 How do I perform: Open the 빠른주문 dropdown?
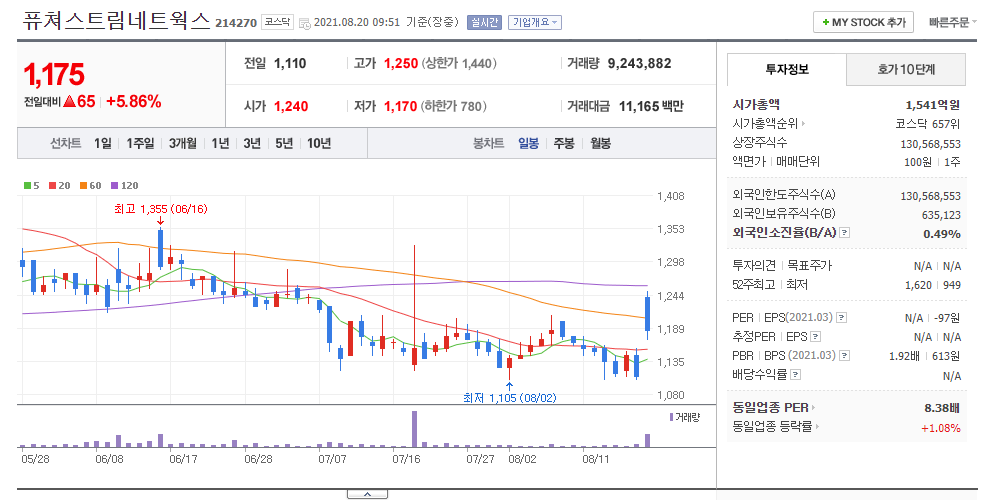tap(952, 23)
